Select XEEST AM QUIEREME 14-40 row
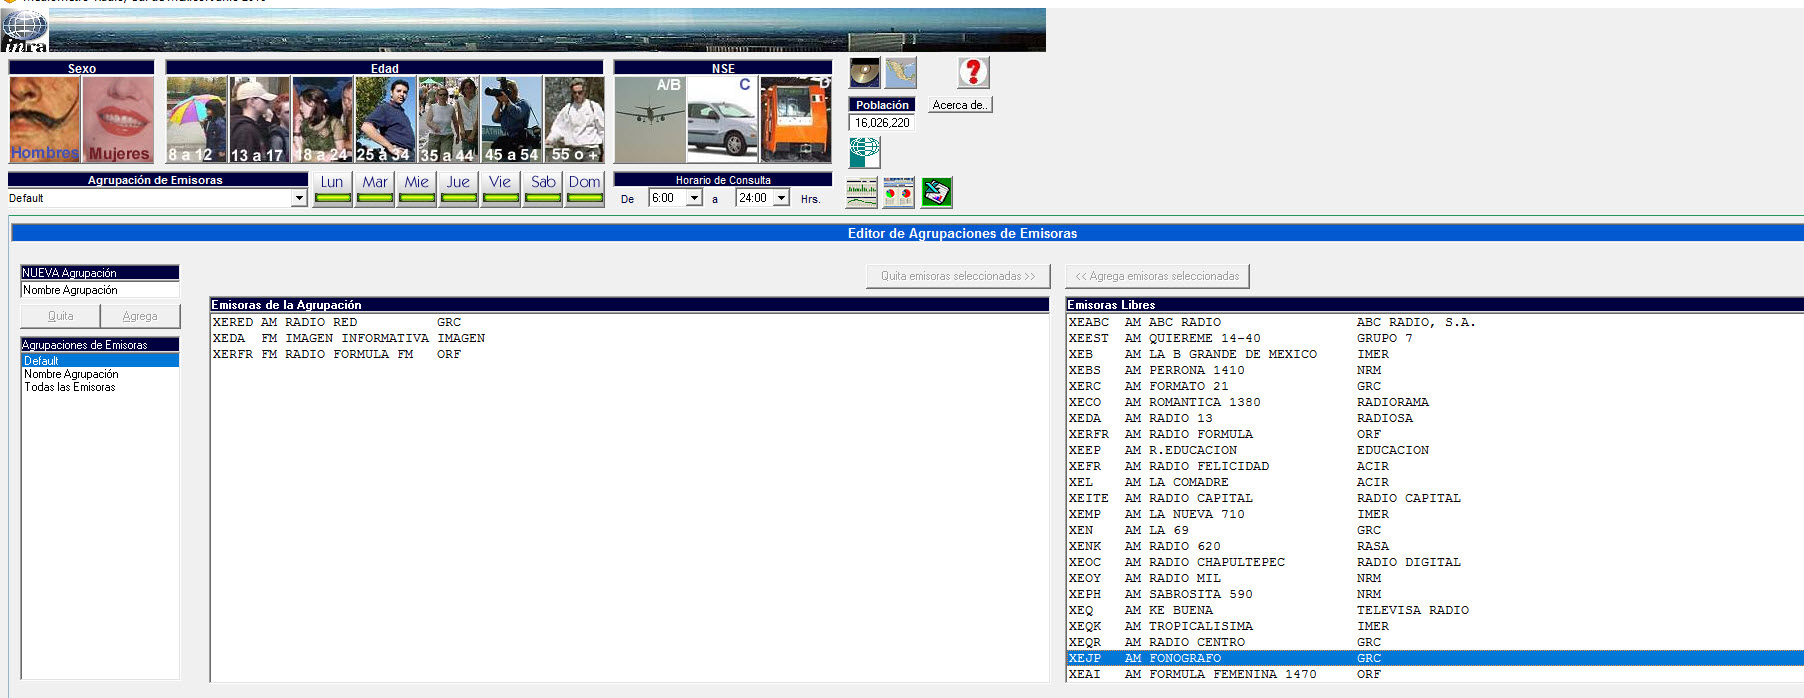 tap(1435, 338)
